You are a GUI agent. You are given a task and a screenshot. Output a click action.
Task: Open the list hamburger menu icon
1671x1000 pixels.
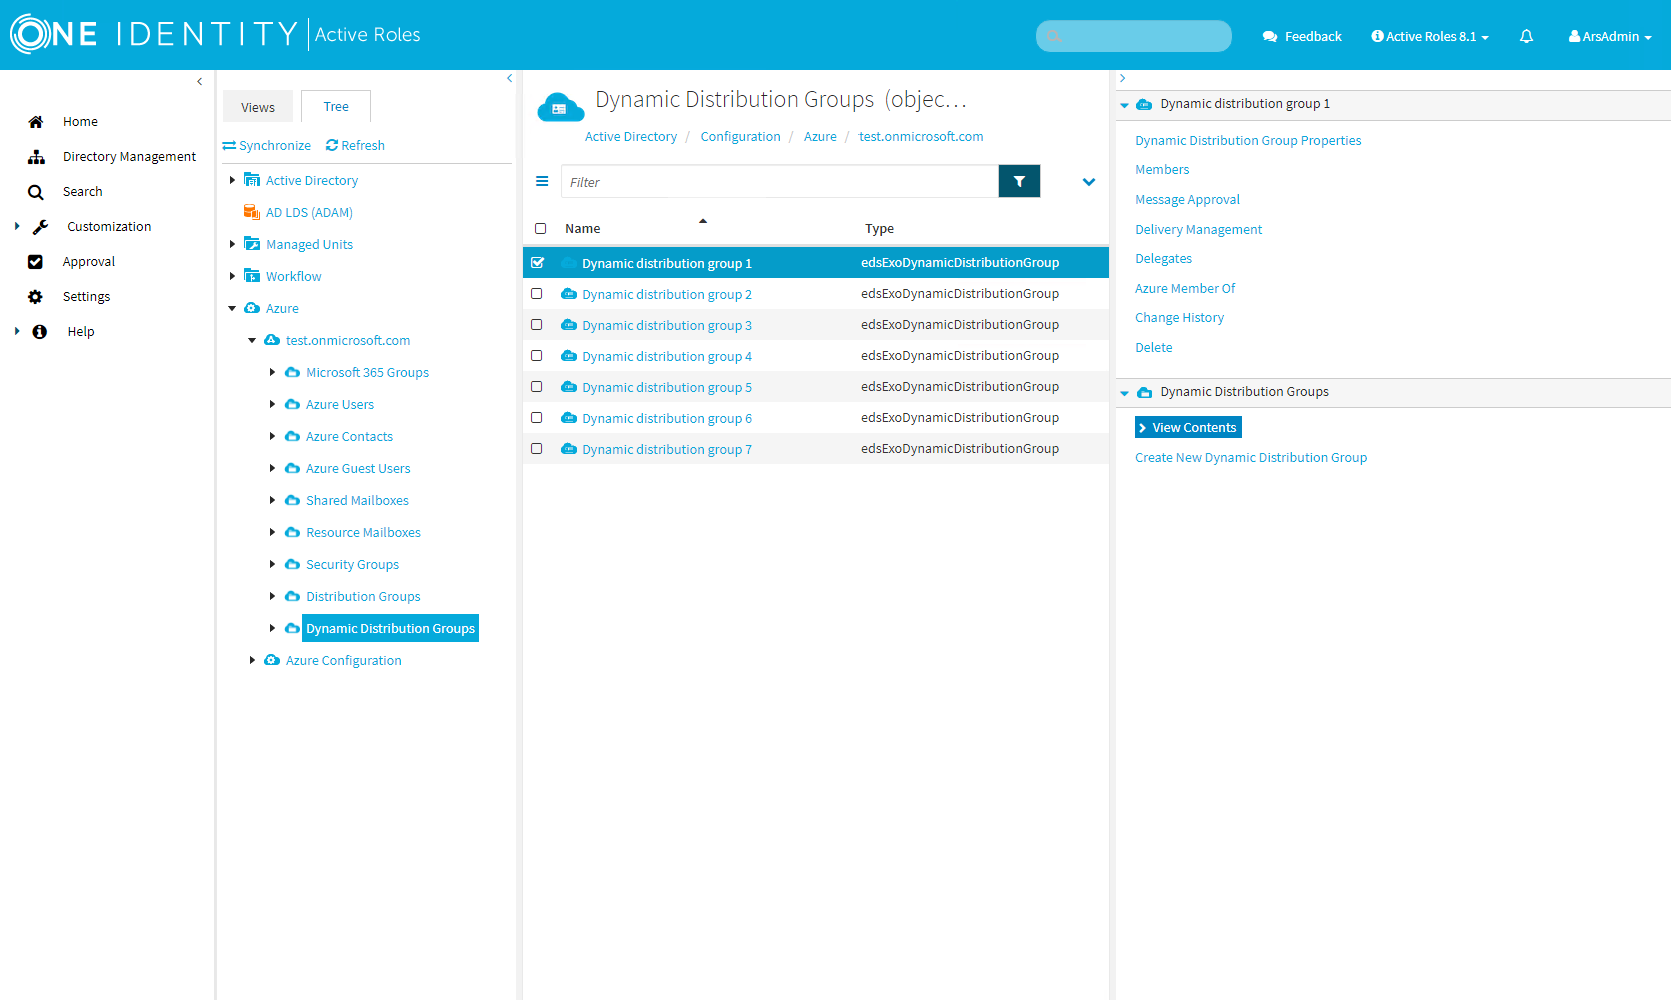click(542, 181)
